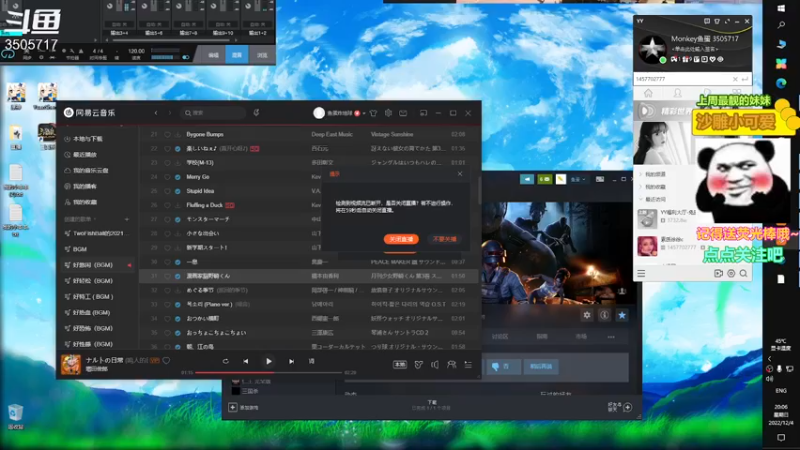Download the song Bygone Bumps
The width and height of the screenshot is (800, 450).
click(x=178, y=134)
